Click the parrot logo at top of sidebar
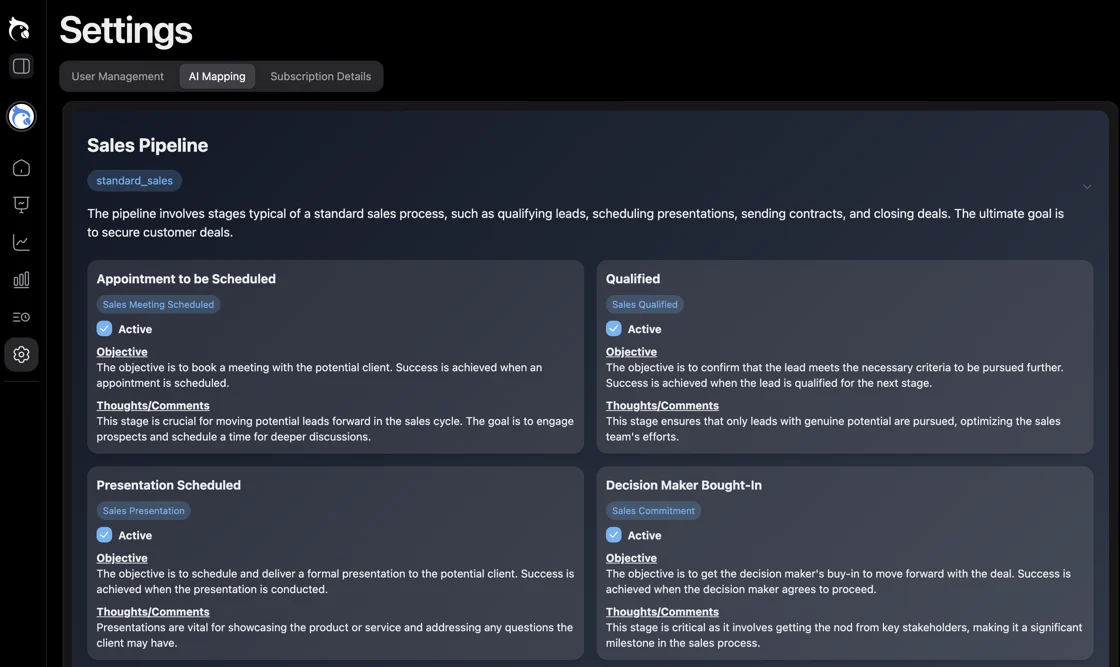This screenshot has height=667, width=1120. 20,29
